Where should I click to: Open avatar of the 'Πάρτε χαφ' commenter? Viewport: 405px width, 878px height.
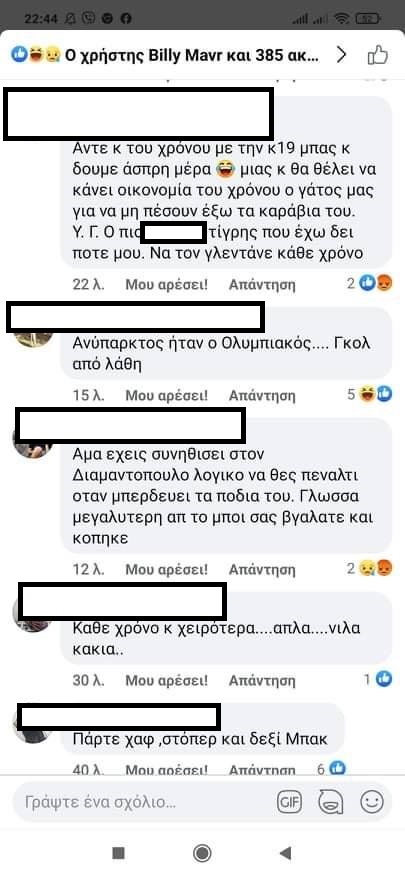pos(32,726)
